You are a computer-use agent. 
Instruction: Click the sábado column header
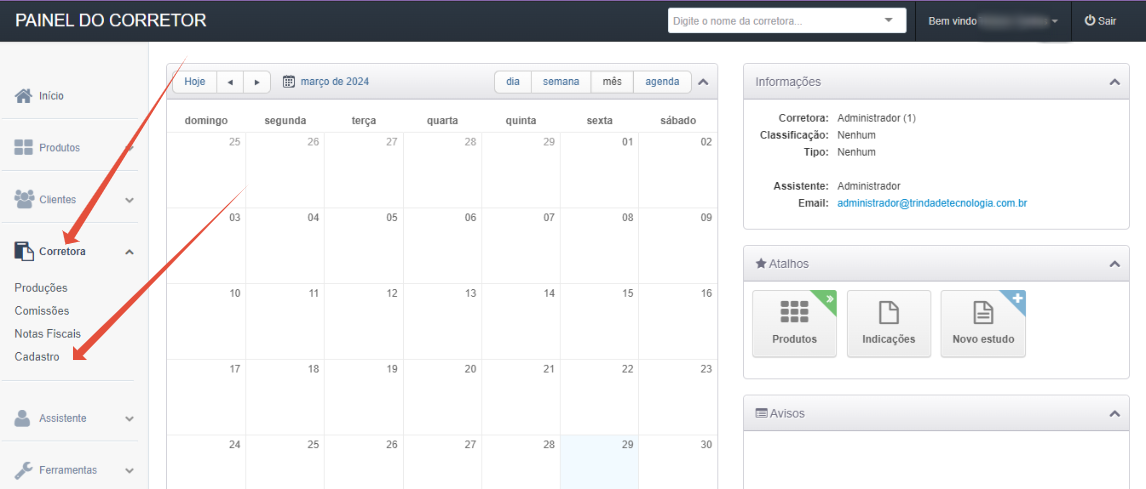click(x=678, y=121)
